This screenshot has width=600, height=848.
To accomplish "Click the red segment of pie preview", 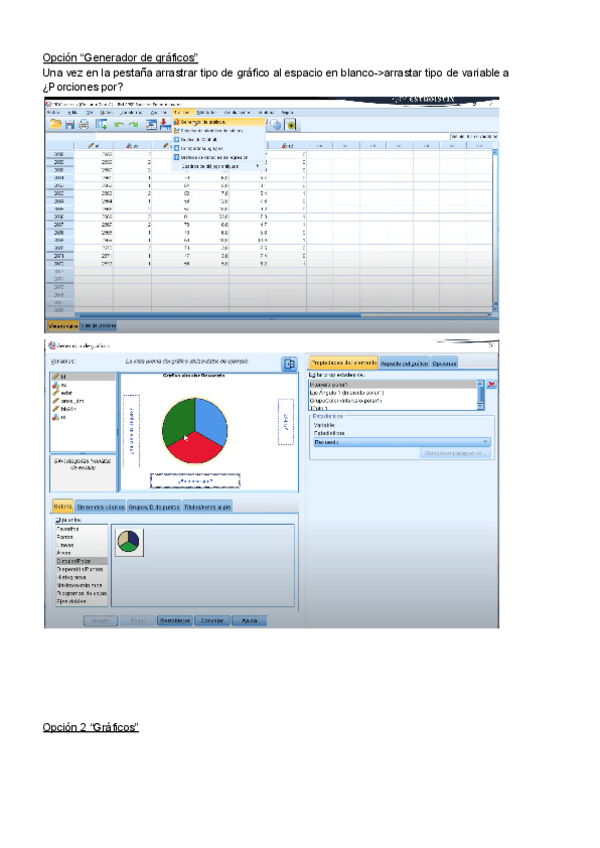I will (x=194, y=448).
